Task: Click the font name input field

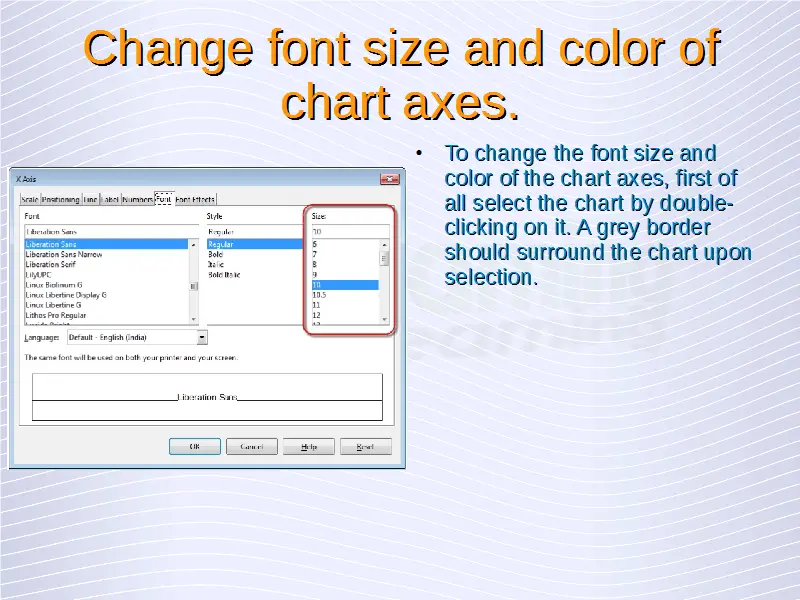Action: coord(110,231)
